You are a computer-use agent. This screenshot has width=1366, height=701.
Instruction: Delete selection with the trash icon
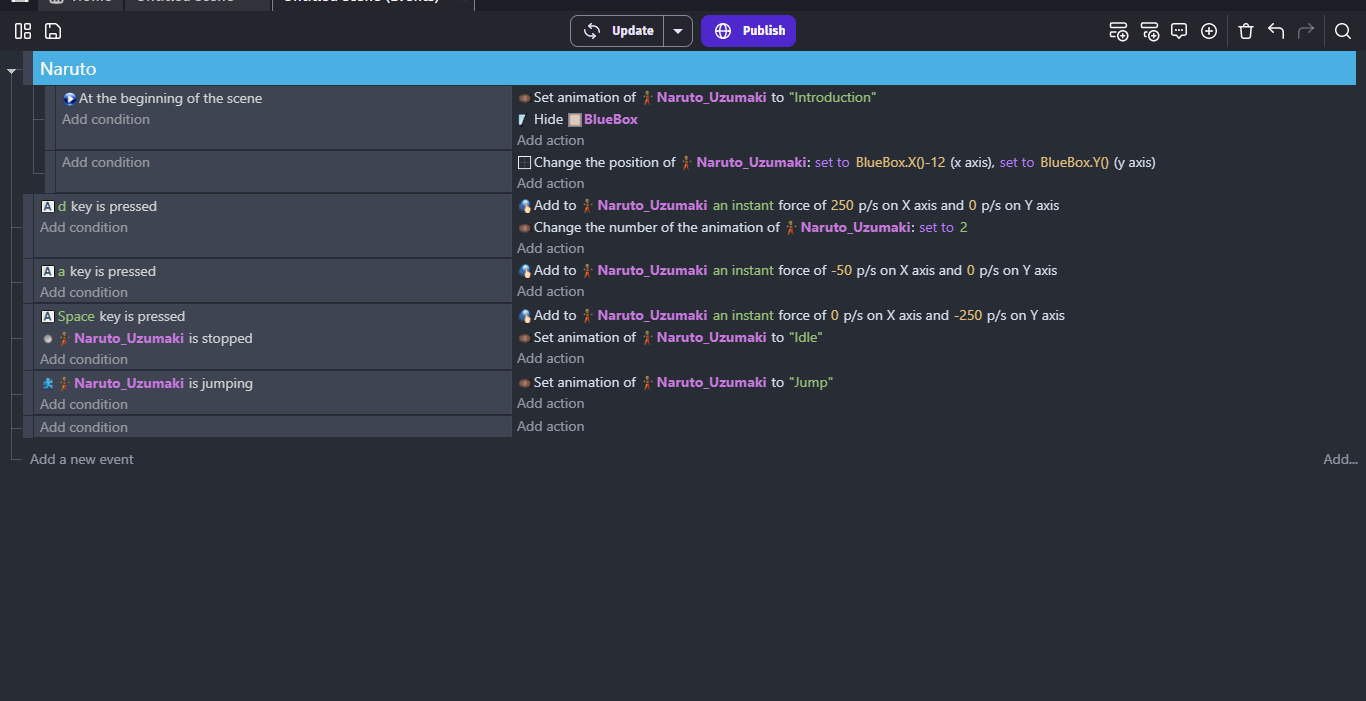pos(1246,31)
